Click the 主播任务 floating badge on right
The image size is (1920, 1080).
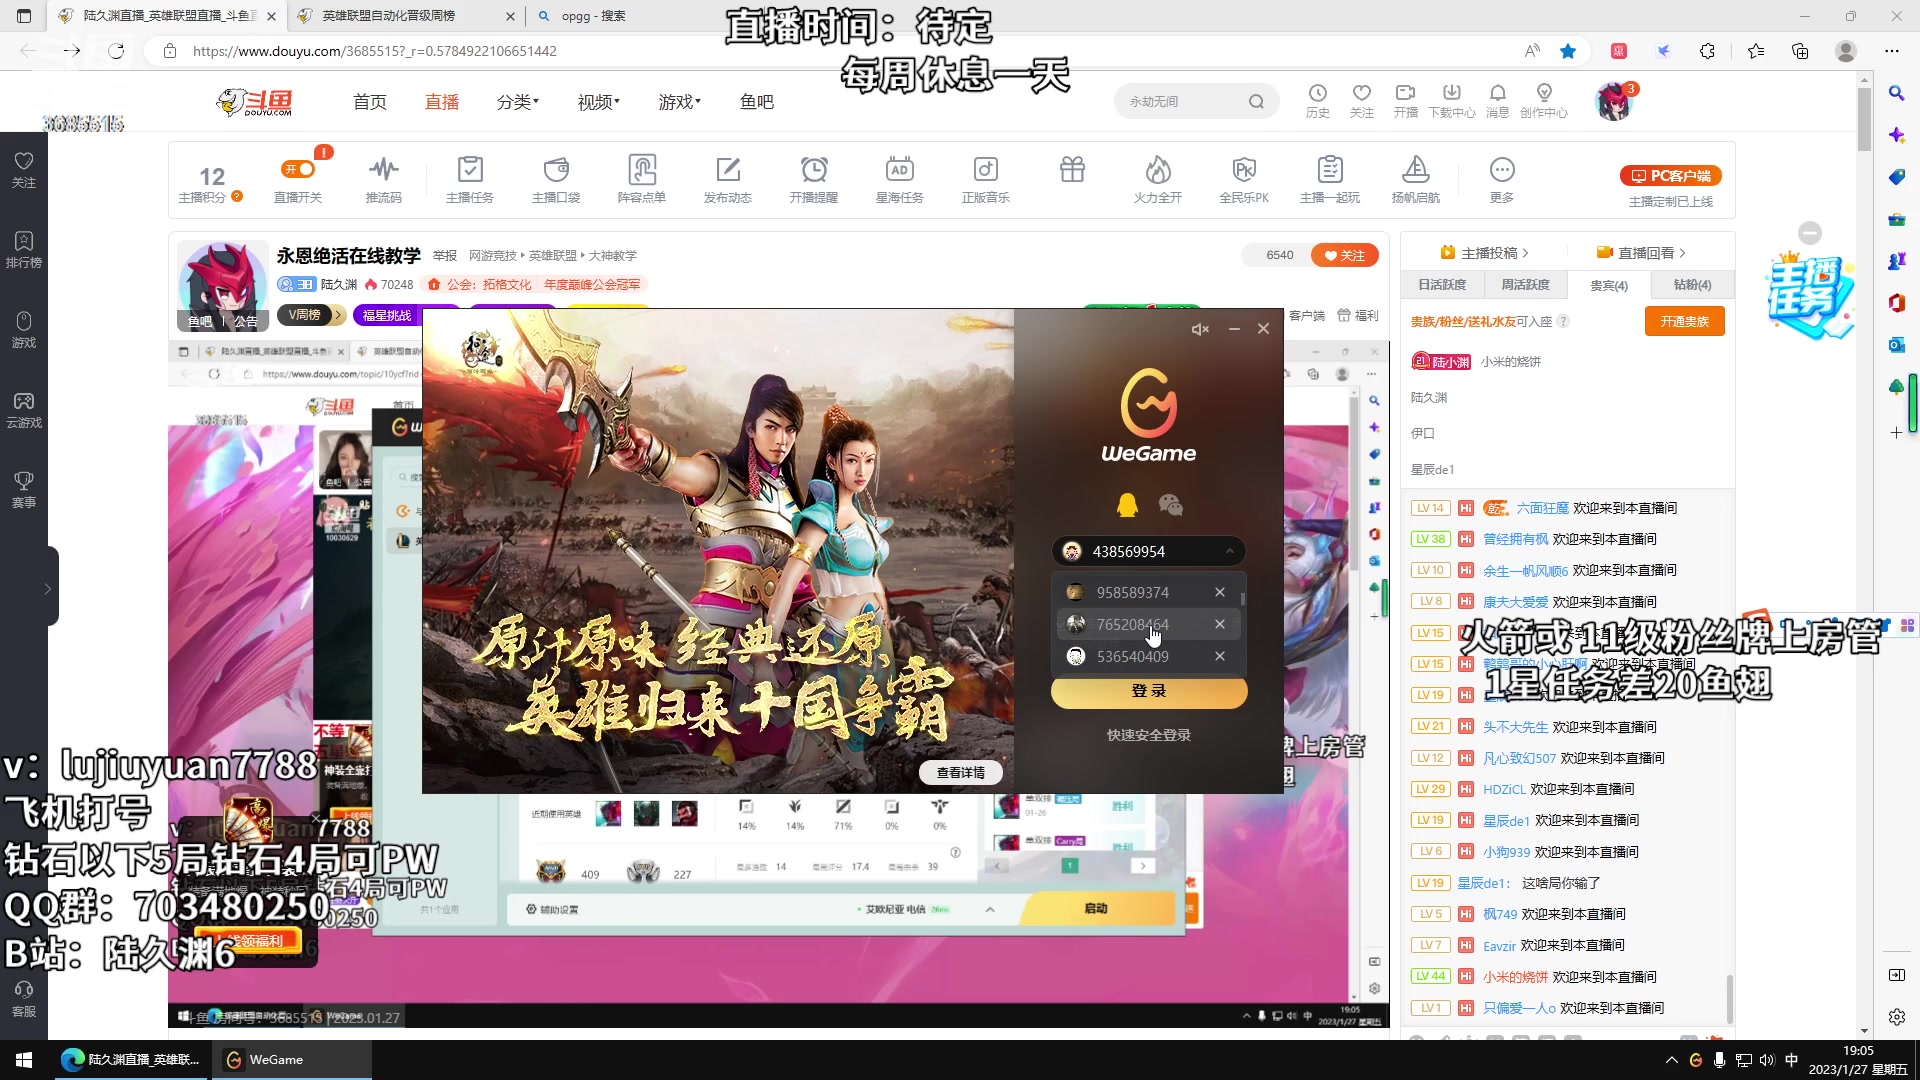pyautogui.click(x=1810, y=296)
